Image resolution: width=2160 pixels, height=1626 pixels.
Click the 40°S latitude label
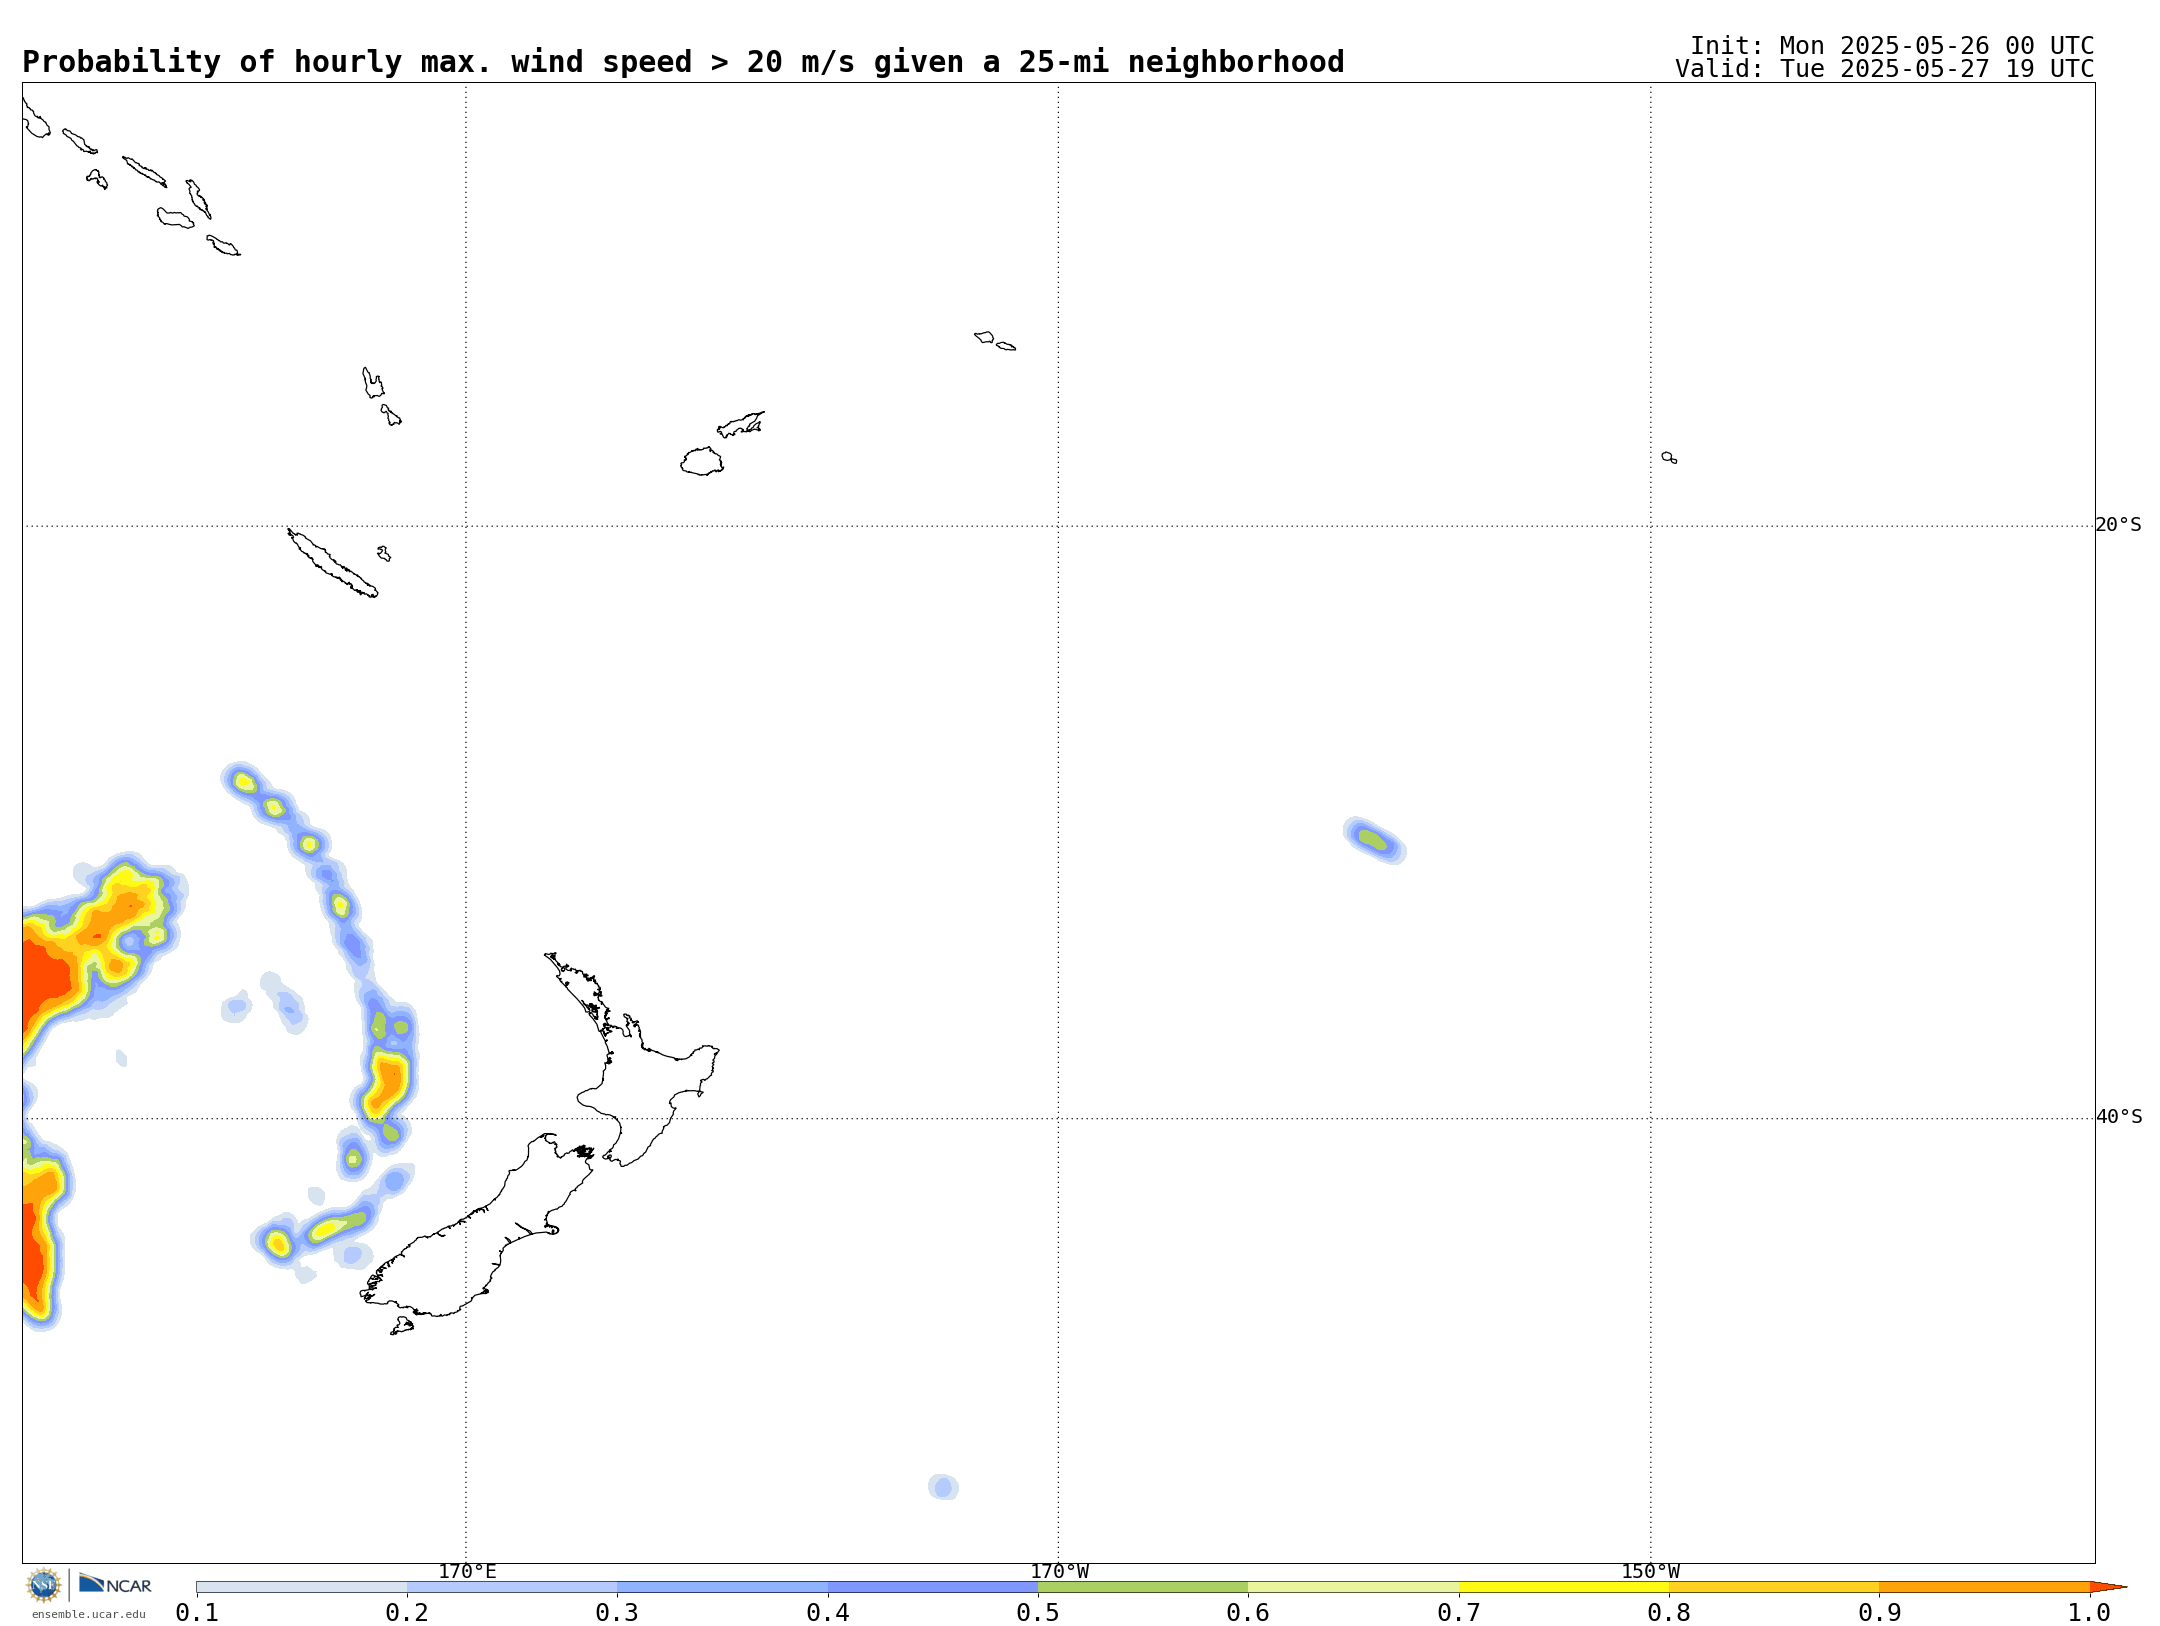[2118, 1117]
